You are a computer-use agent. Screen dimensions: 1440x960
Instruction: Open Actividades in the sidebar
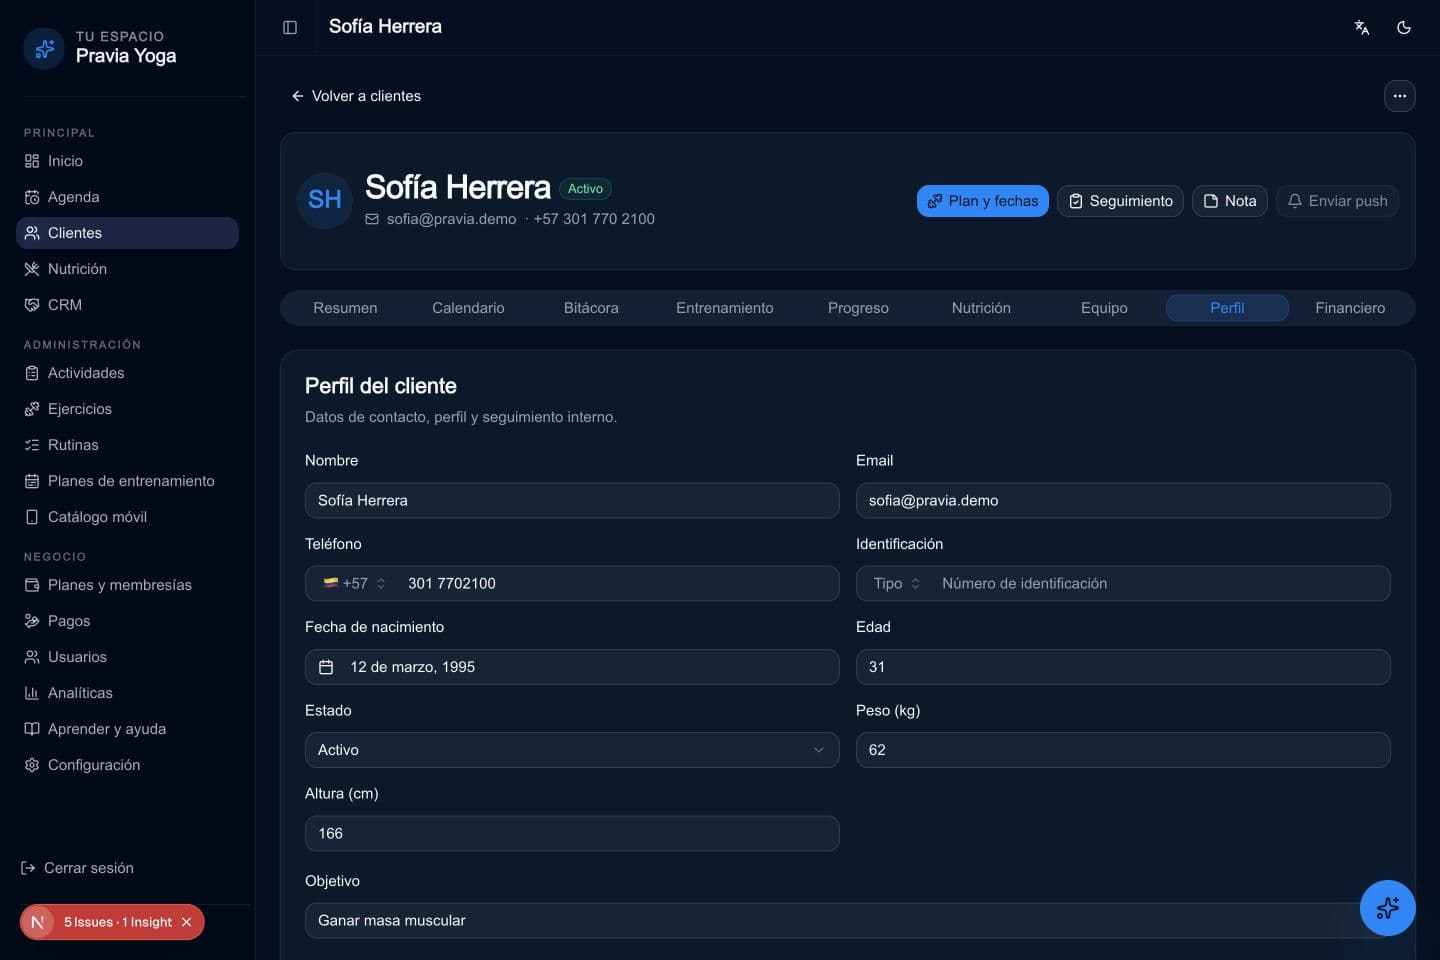127,373
